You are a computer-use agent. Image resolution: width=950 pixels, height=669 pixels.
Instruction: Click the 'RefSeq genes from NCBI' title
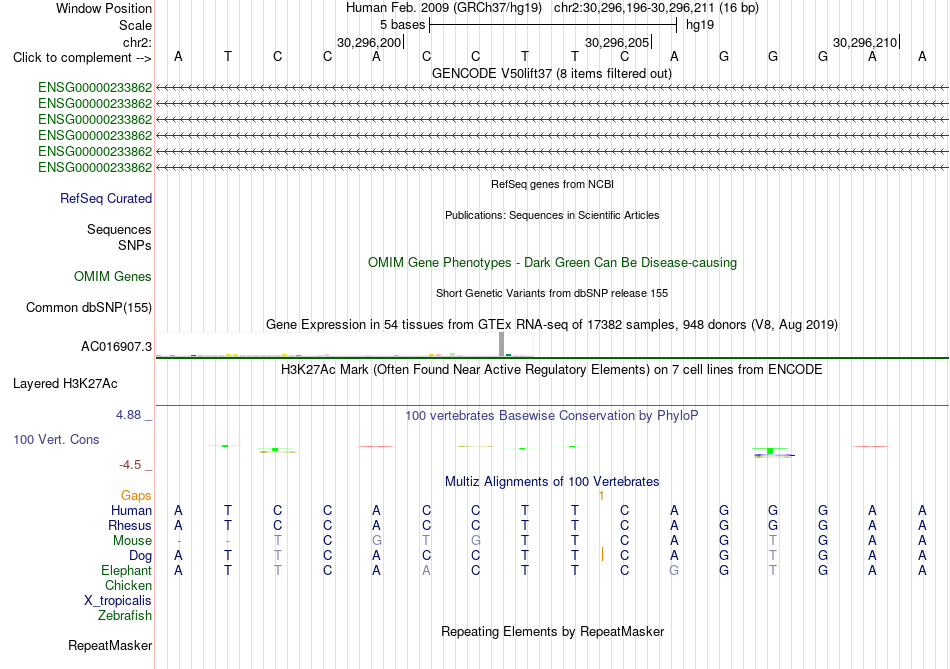tap(552, 184)
